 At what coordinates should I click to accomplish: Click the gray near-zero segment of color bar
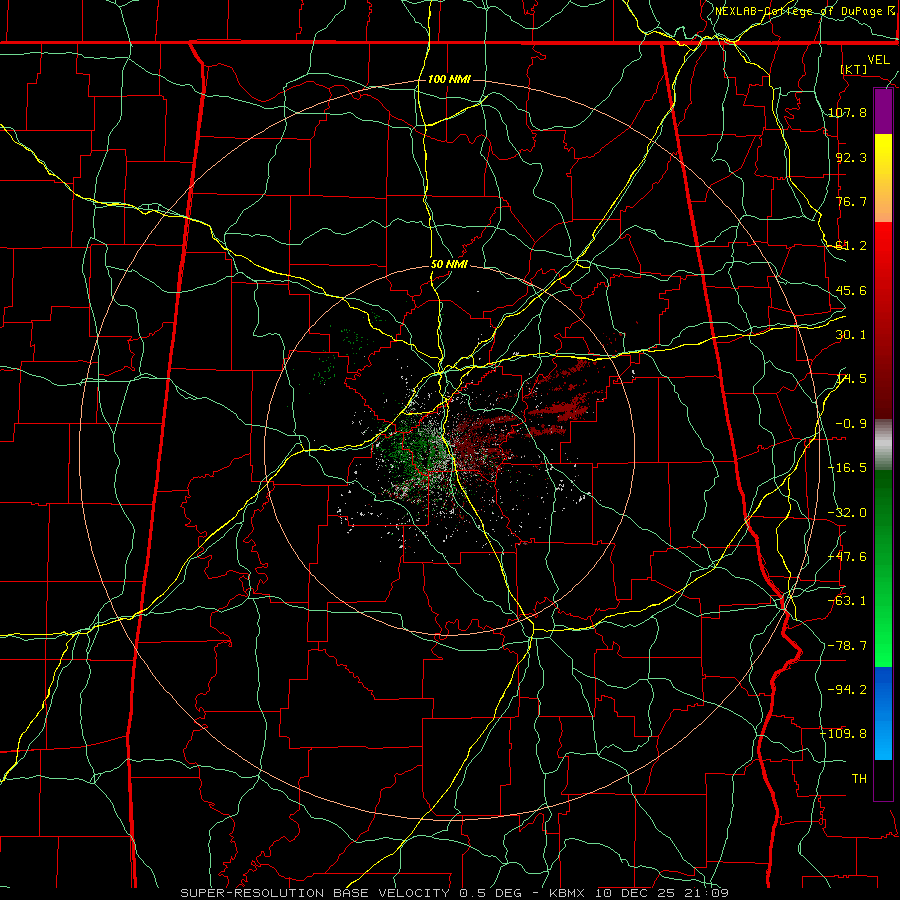[x=883, y=445]
